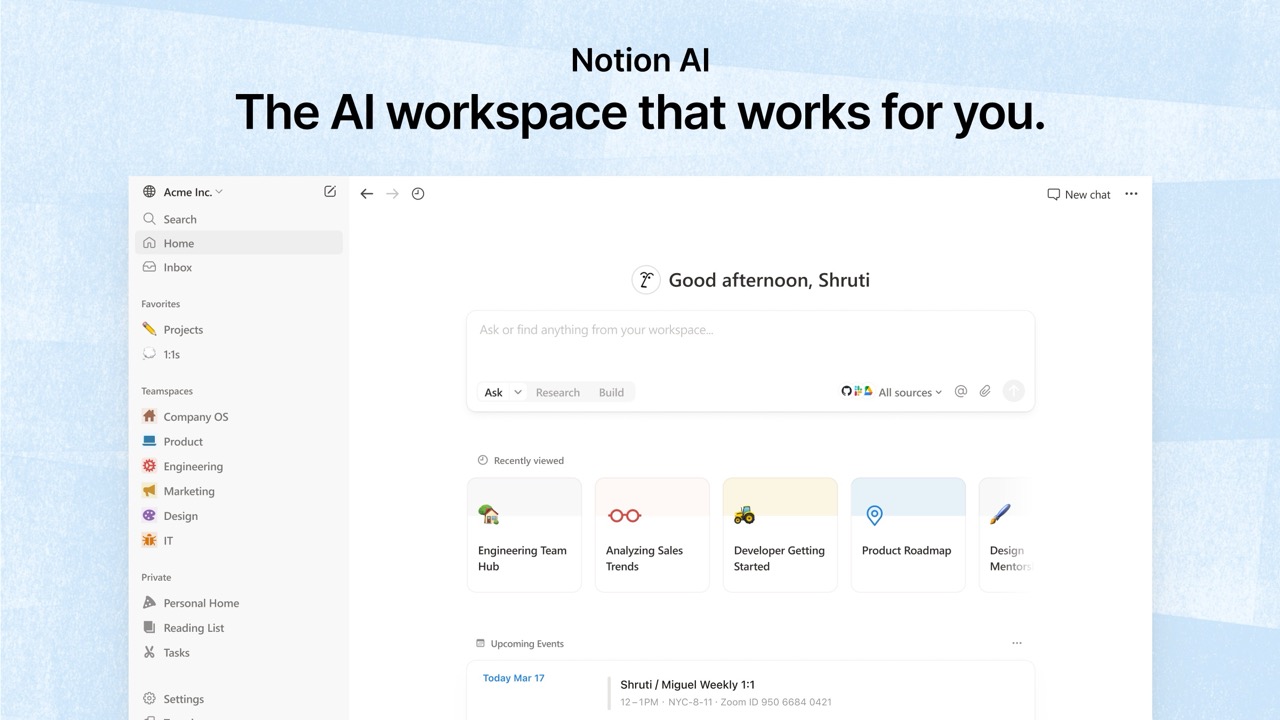Switch to the Research mode

click(x=557, y=392)
